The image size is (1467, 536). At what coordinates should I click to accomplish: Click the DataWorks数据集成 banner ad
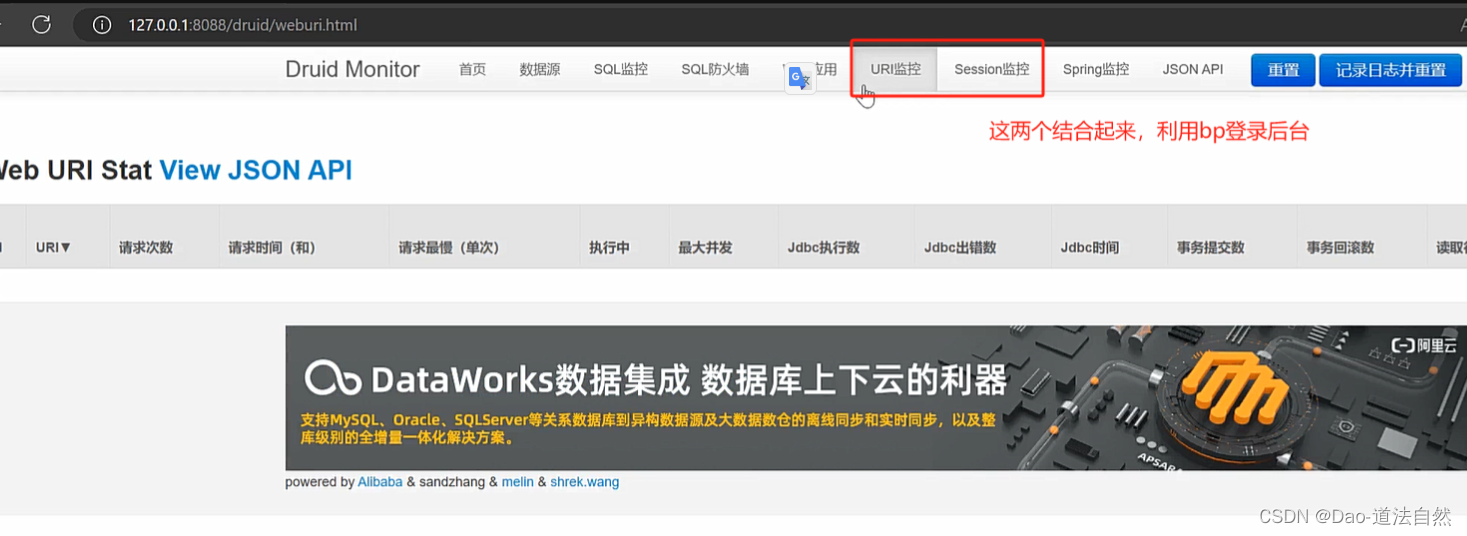[x=876, y=398]
